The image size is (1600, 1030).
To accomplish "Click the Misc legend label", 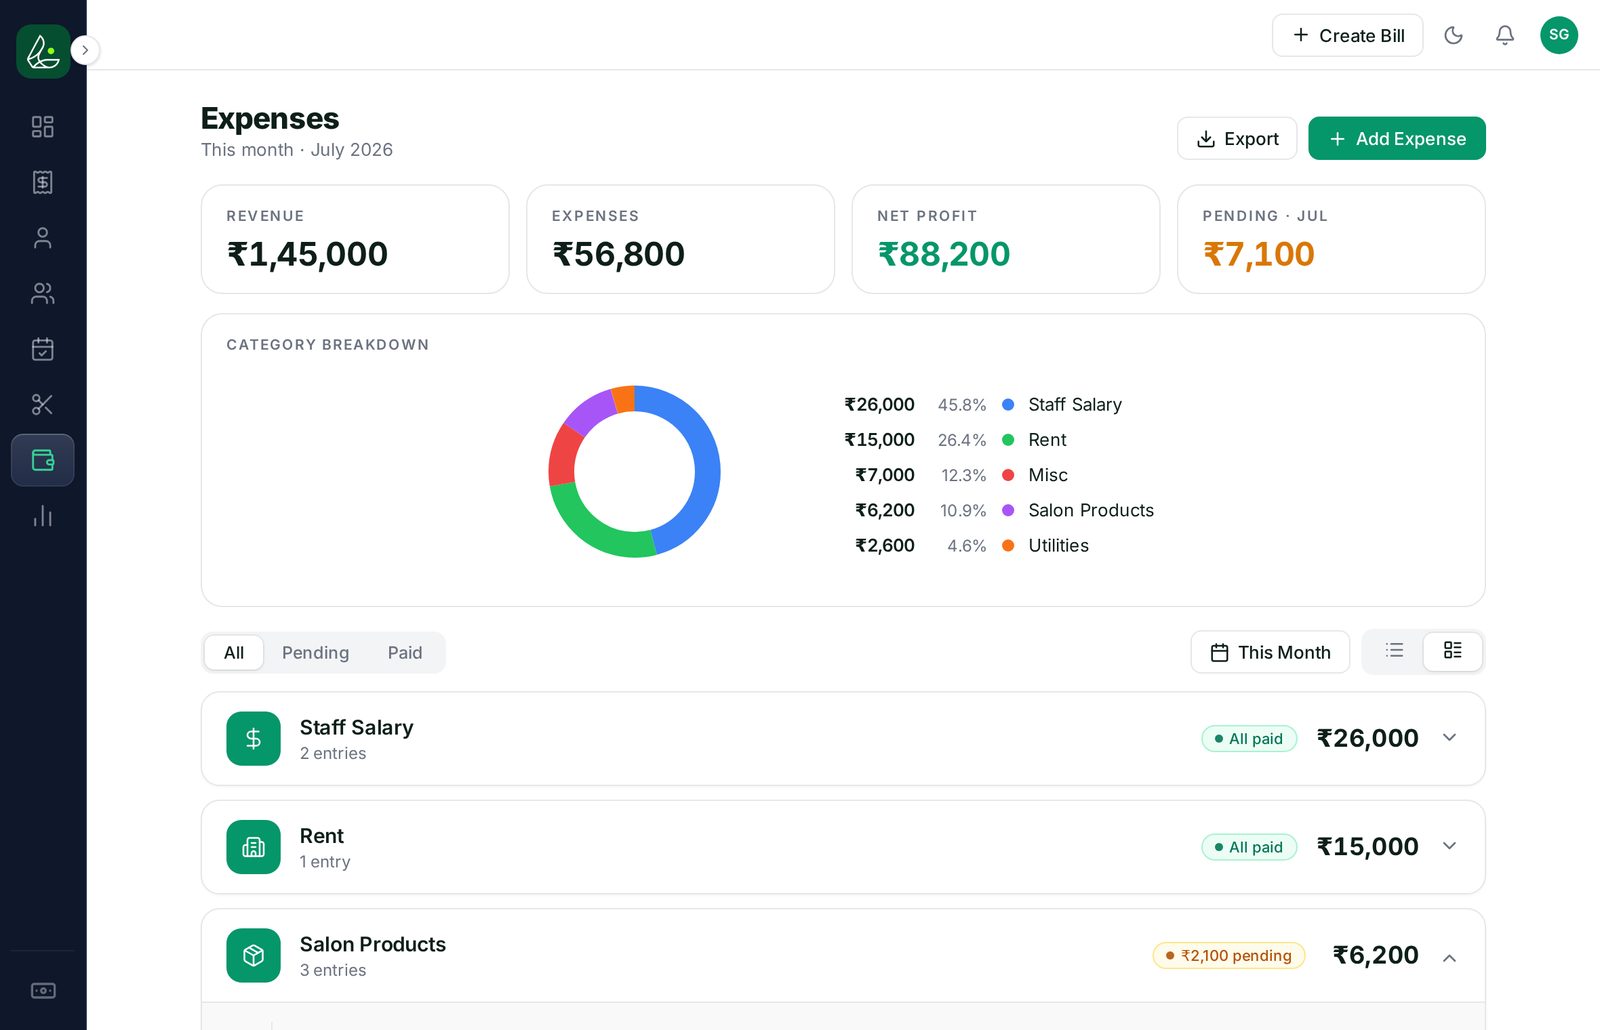I will [x=1048, y=475].
